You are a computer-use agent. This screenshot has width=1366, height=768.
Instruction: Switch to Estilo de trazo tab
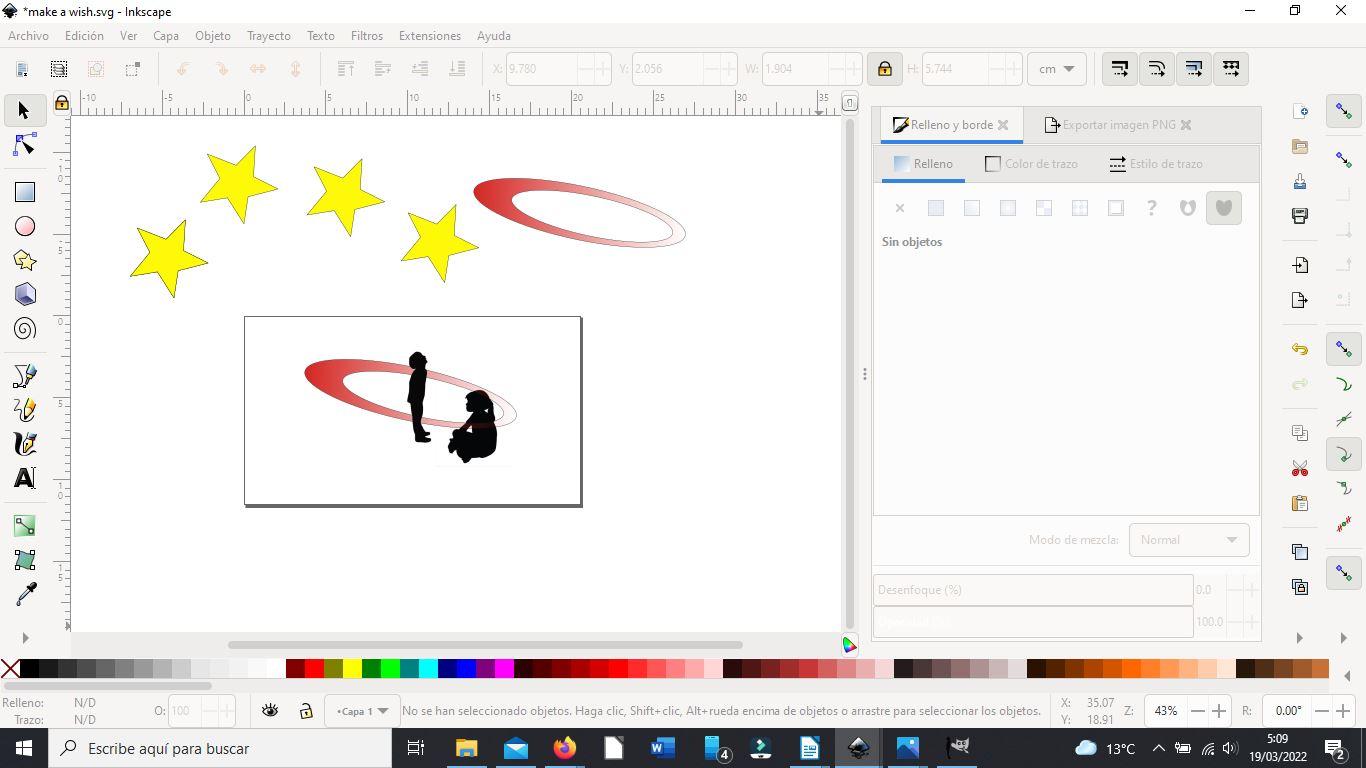click(x=1156, y=164)
